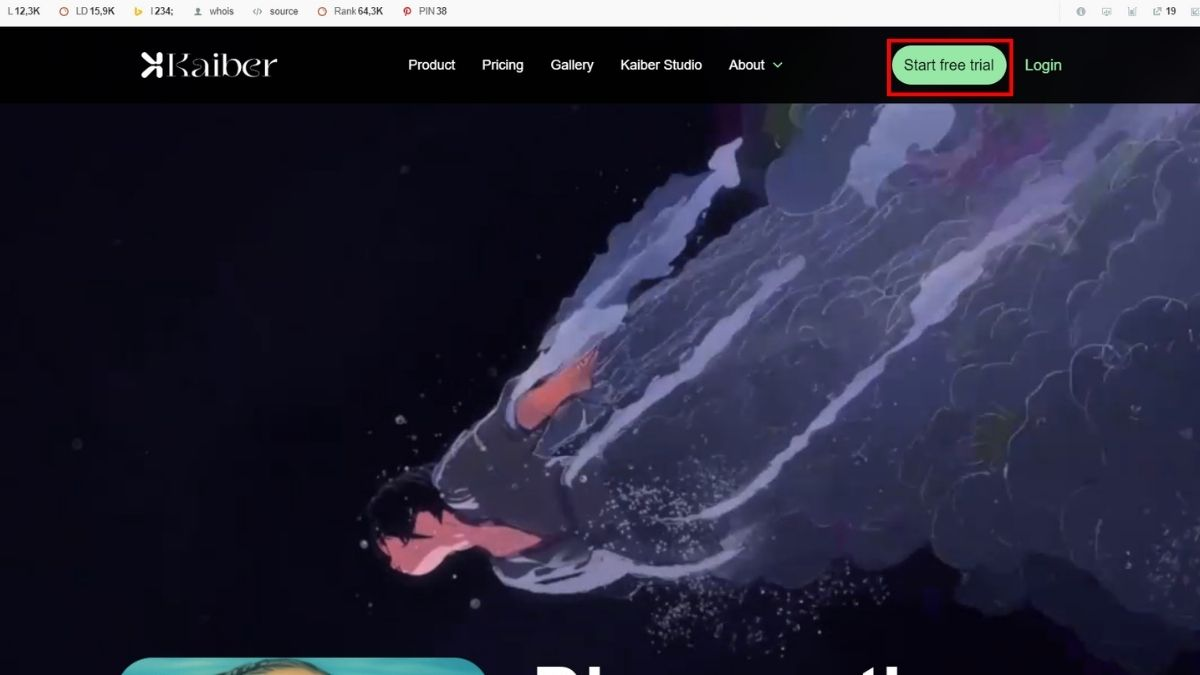
Task: Click the chevron arrow next to About
Action: [x=778, y=65]
